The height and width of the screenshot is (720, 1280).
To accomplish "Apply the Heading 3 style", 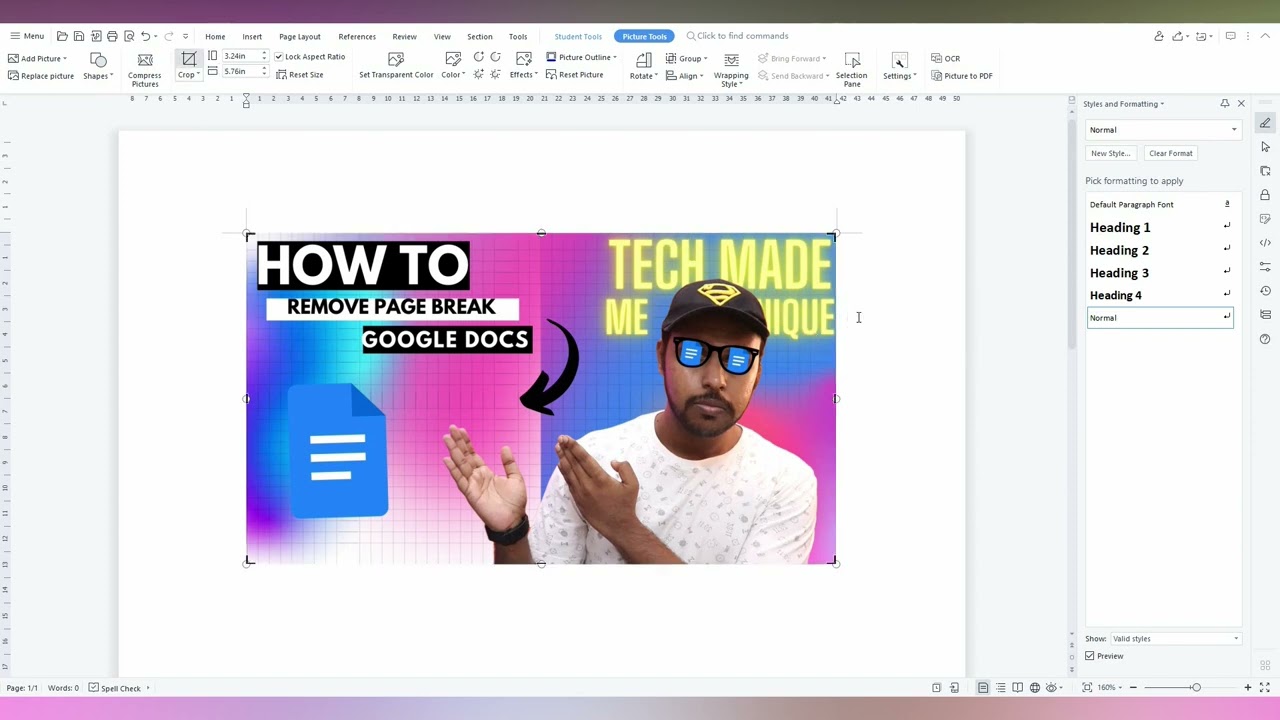I will [1160, 273].
